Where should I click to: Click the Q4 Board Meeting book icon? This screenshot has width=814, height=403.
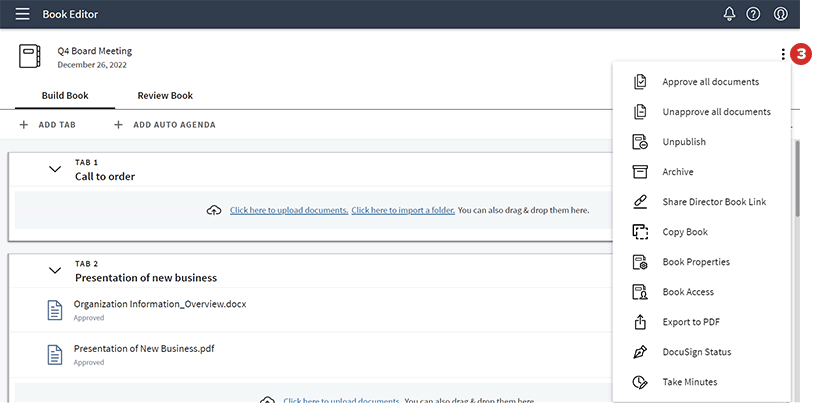pyautogui.click(x=30, y=56)
